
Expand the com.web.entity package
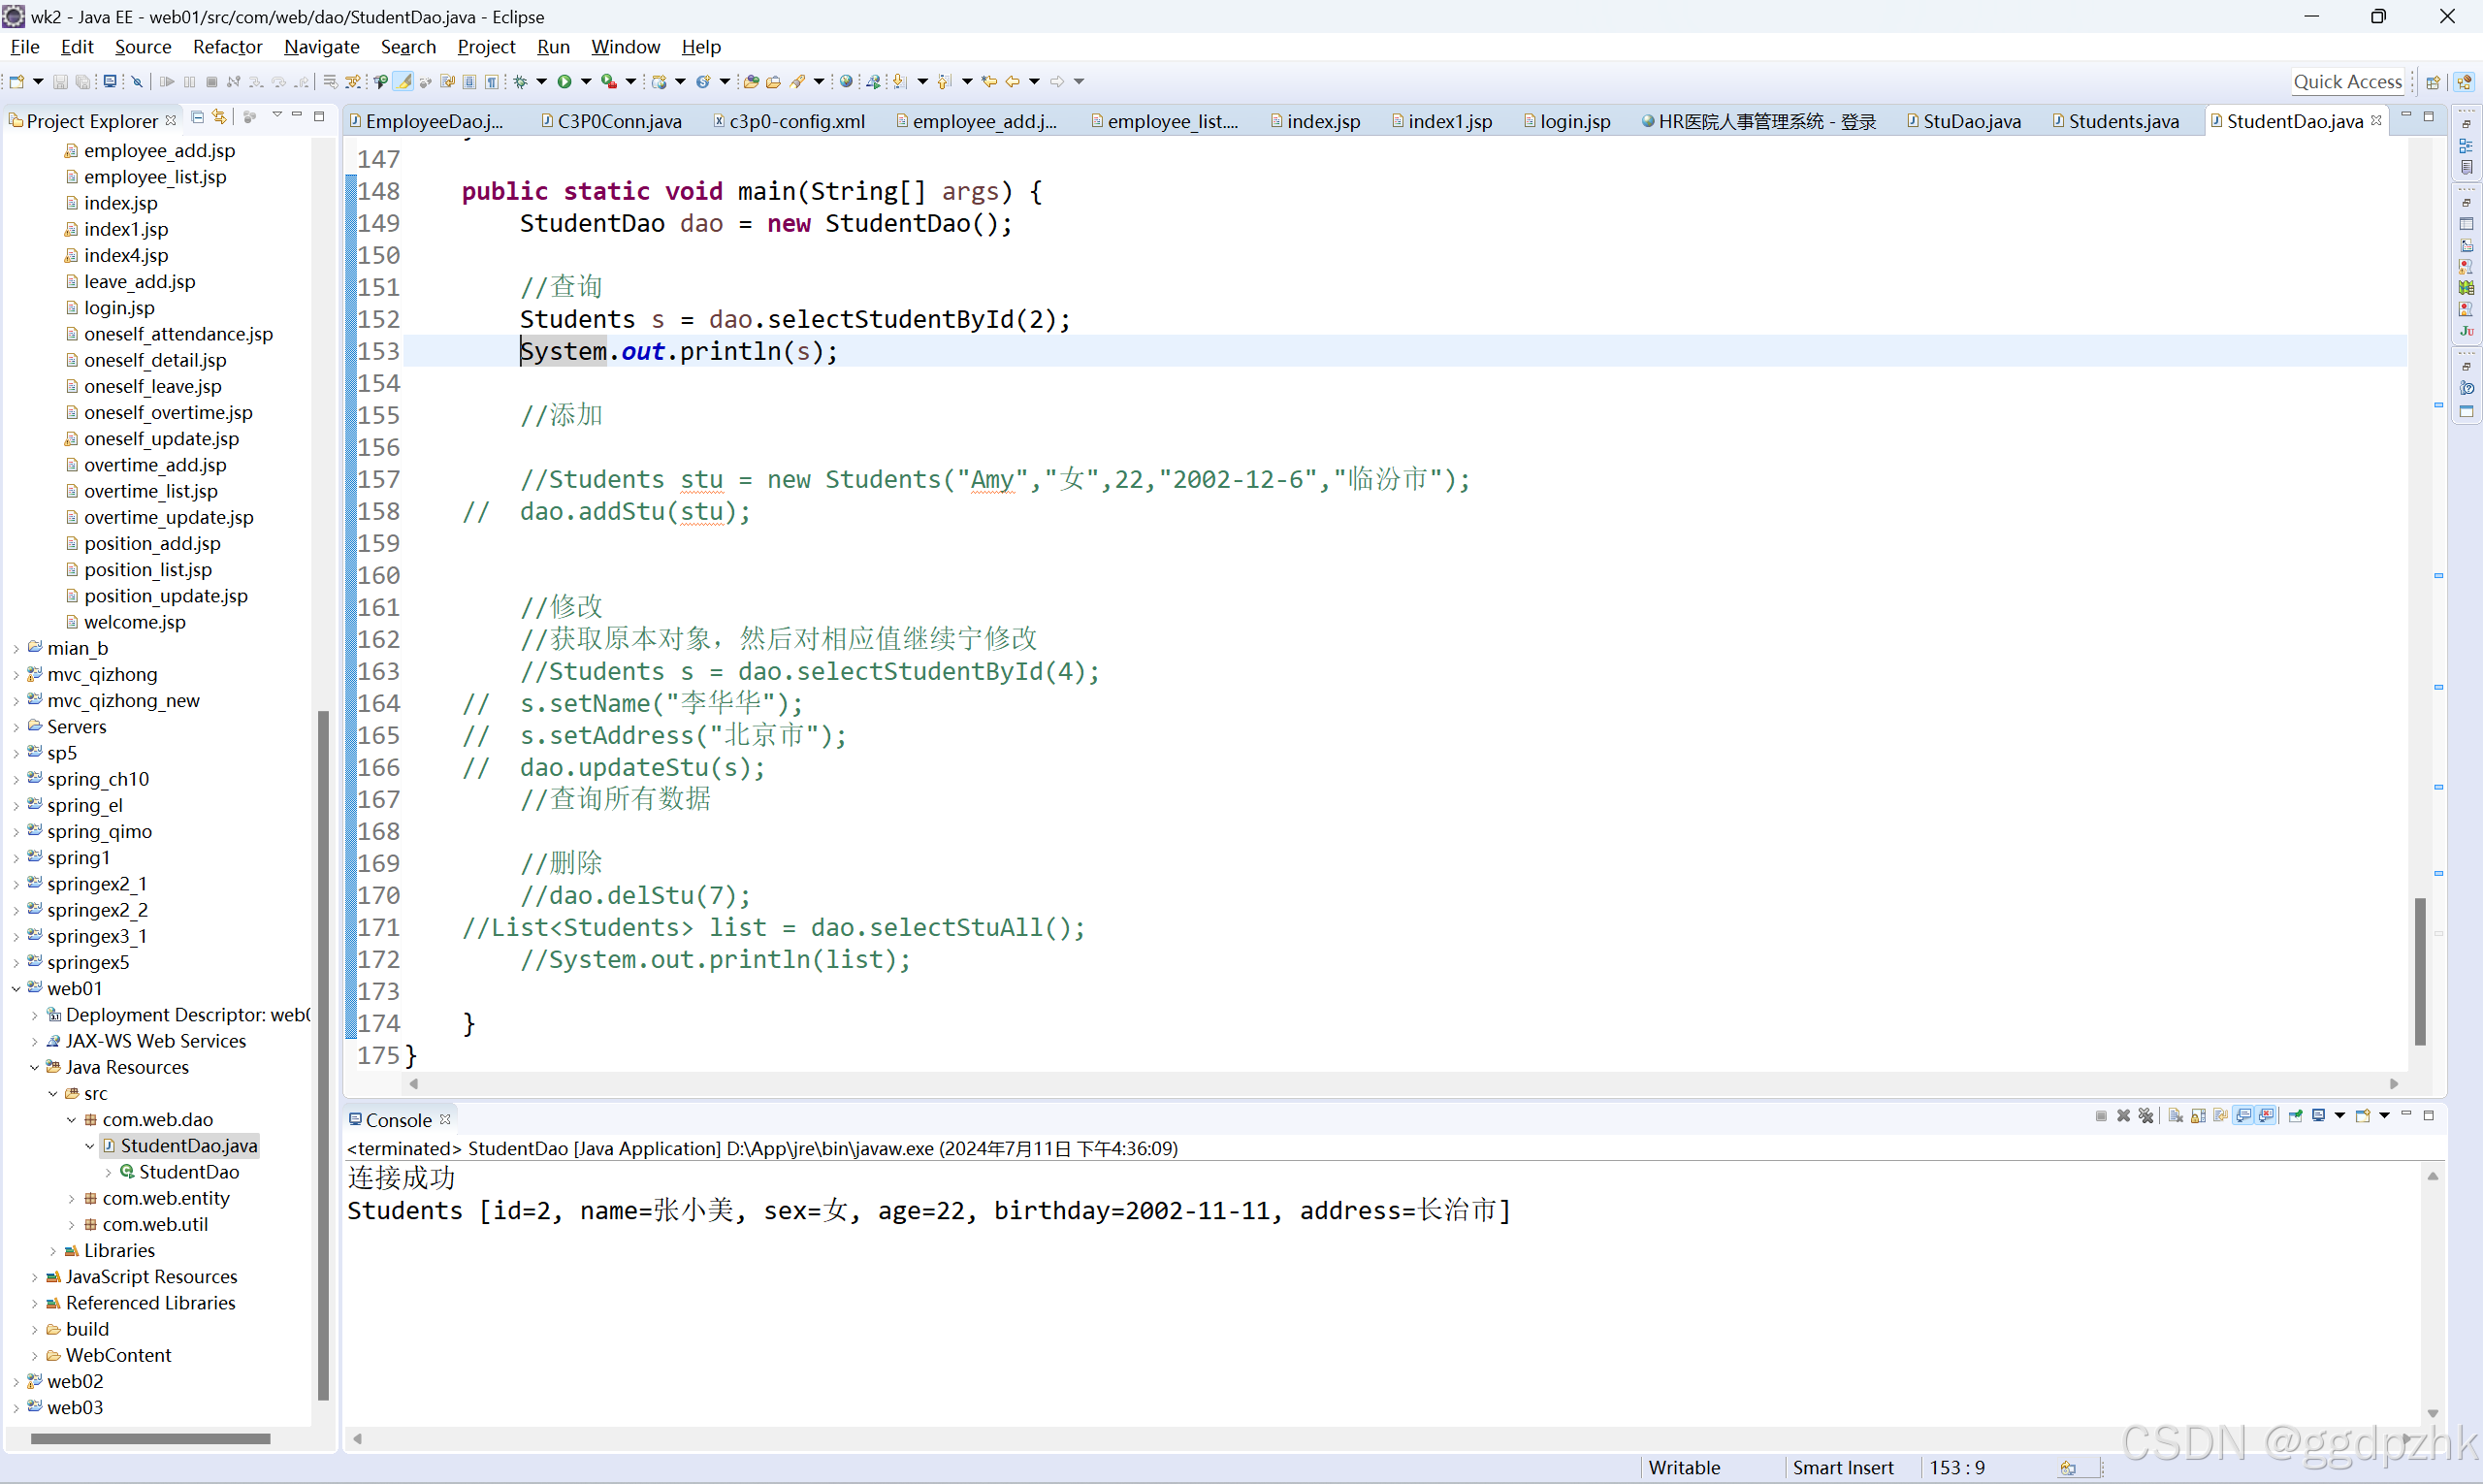(71, 1199)
